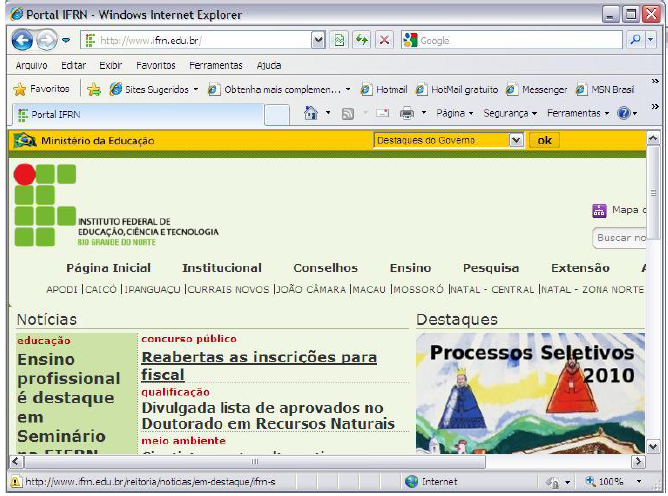Screen dimensions: 668x496
Task: Open Hotmail favorite link
Action: pos(384,89)
